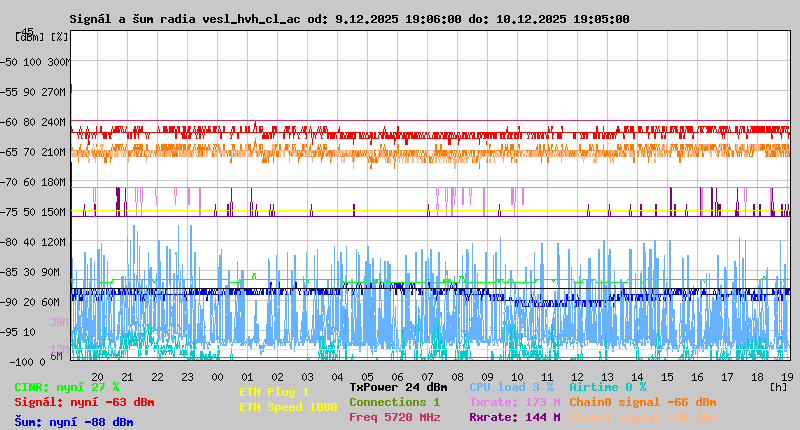Click the Freq 5720 MHz label

pos(394,417)
